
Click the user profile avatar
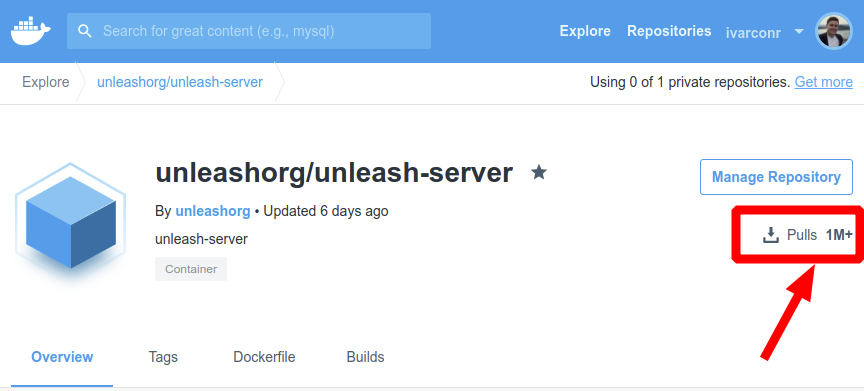point(834,31)
